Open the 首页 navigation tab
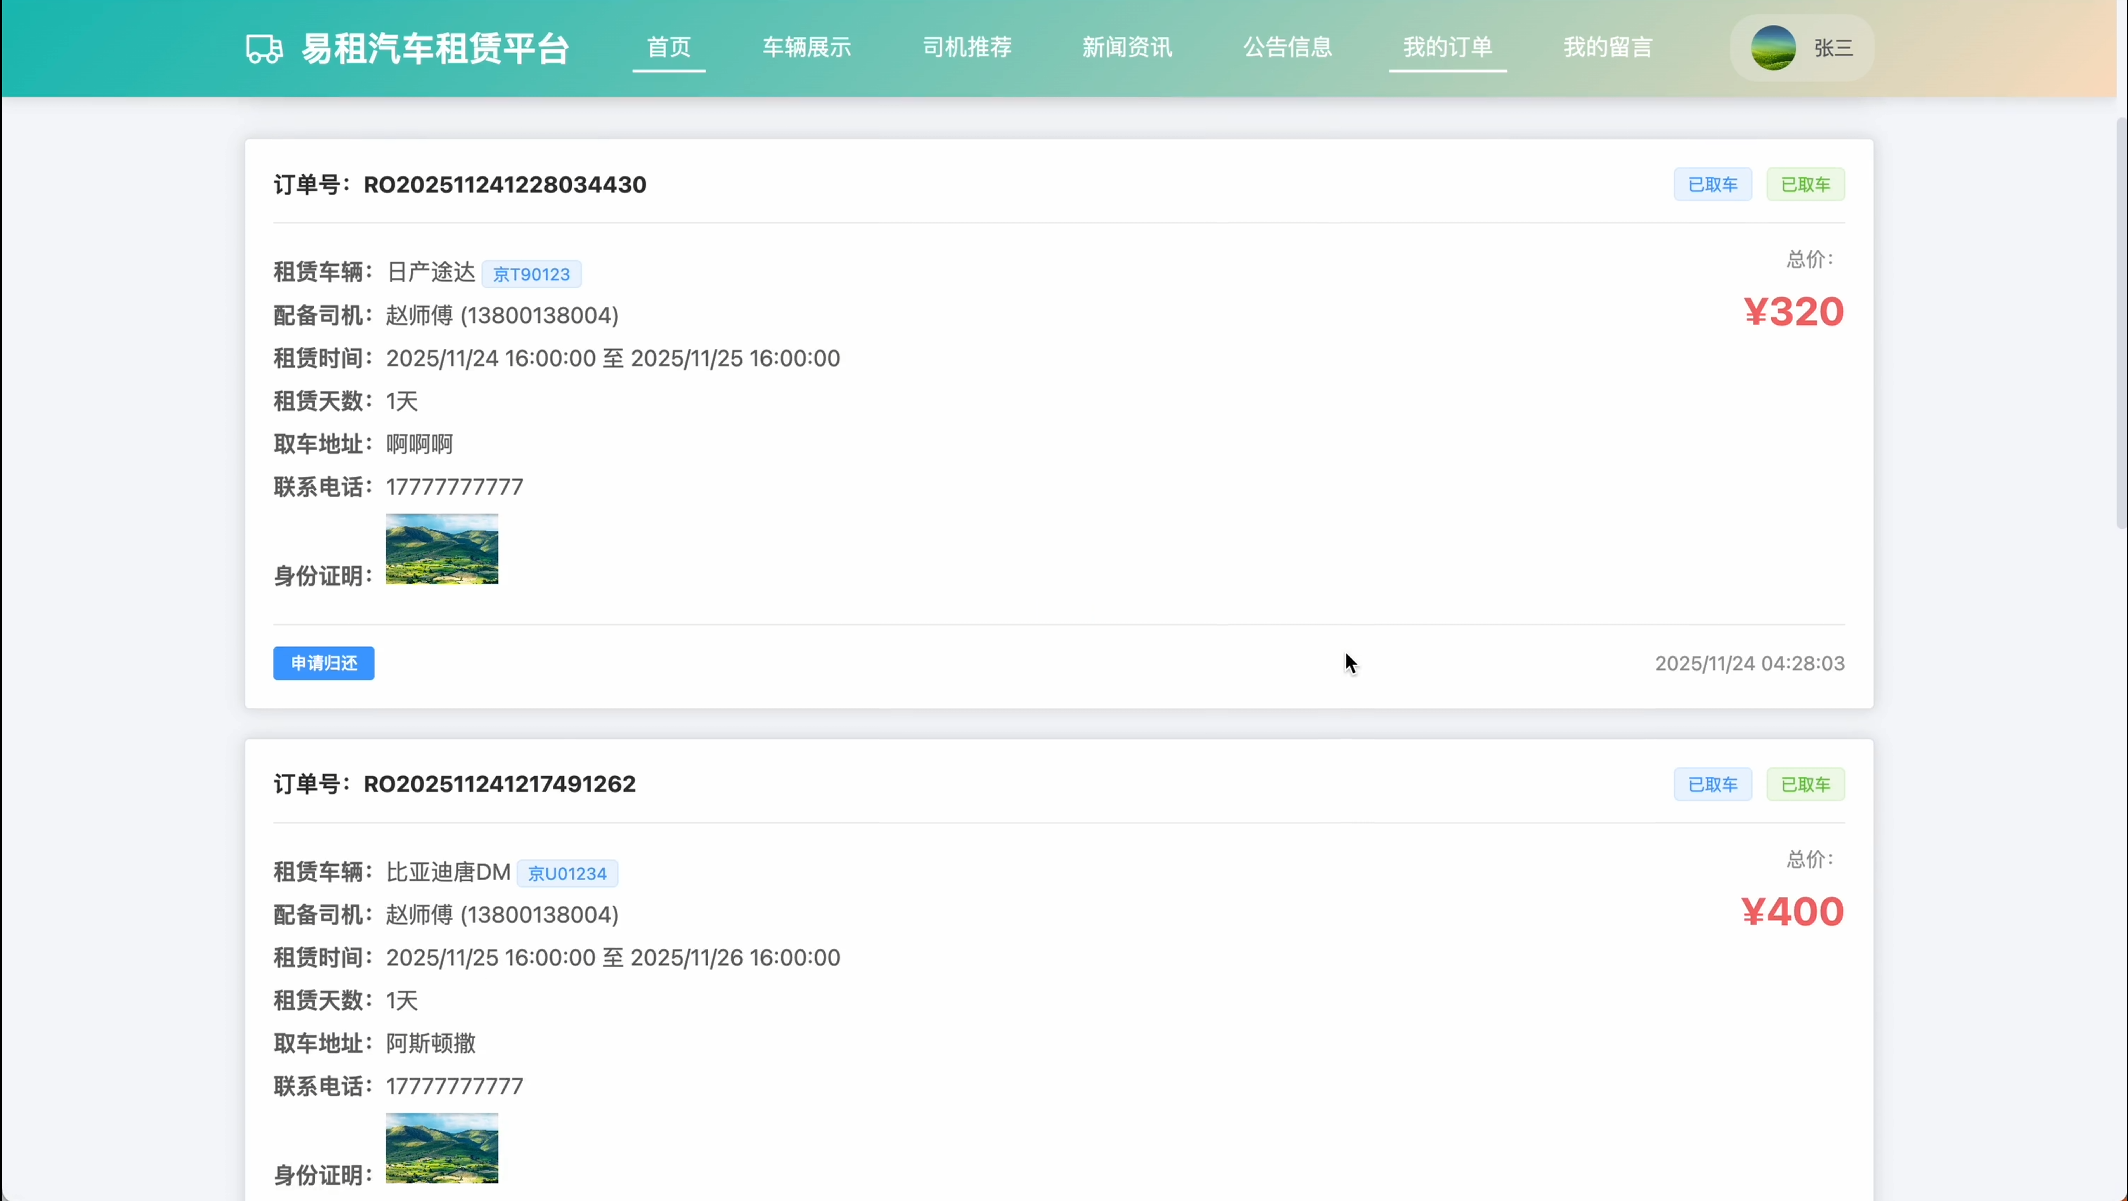The width and height of the screenshot is (2128, 1201). [x=668, y=47]
